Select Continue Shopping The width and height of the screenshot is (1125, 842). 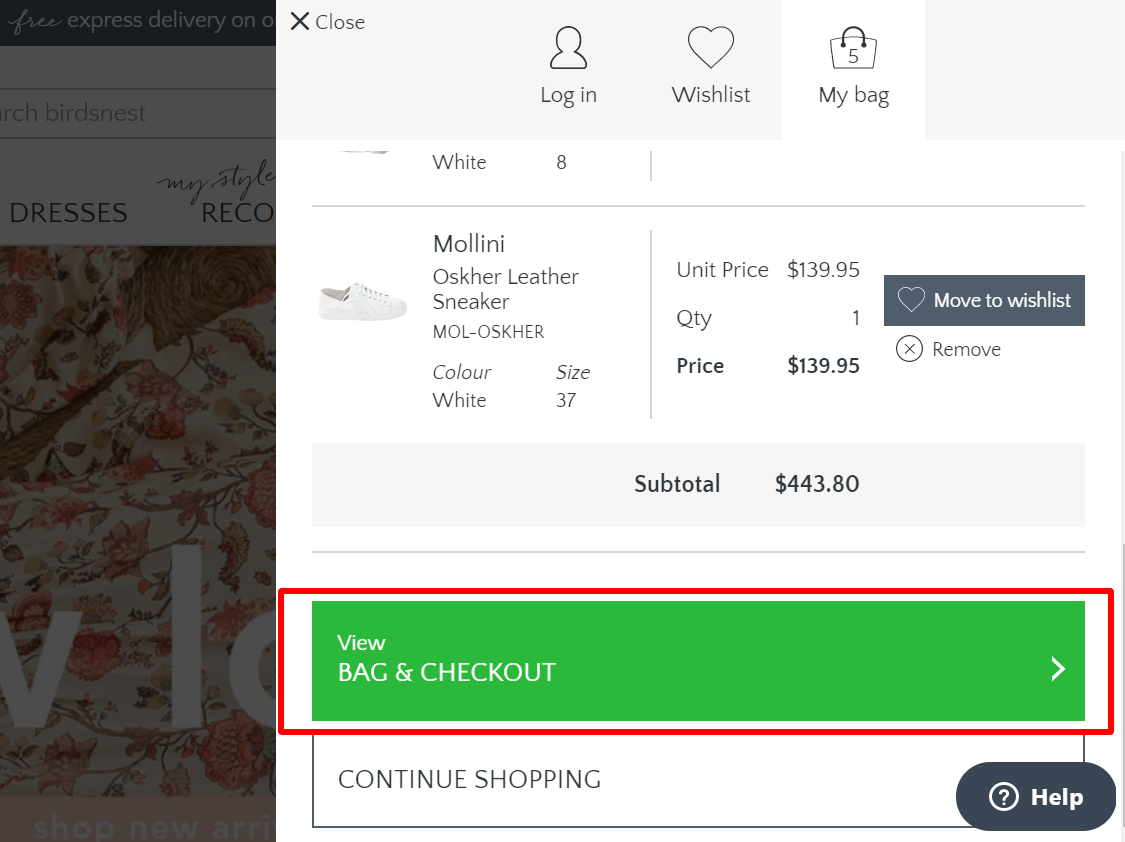698,780
